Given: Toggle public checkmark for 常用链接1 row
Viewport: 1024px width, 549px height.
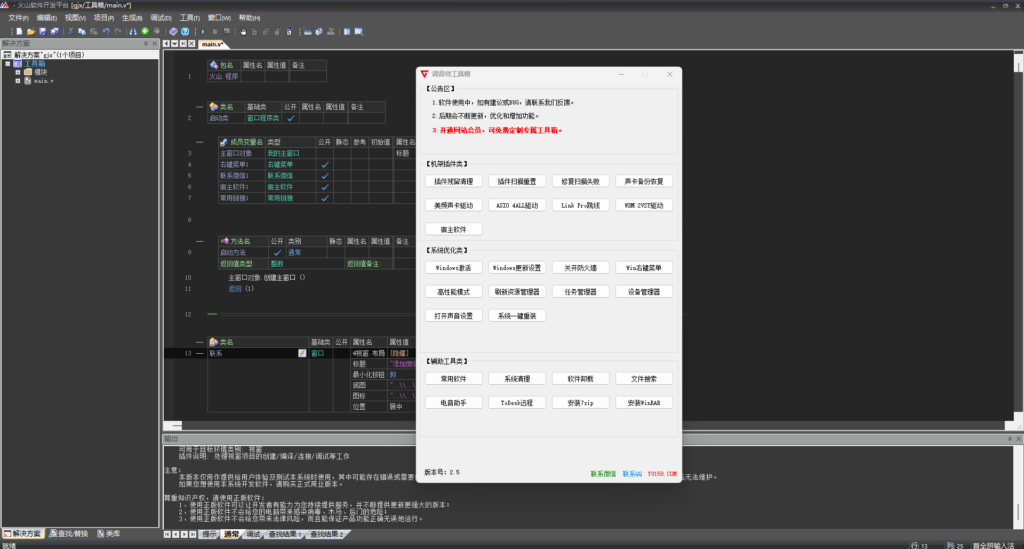Looking at the screenshot, I should click(325, 197).
